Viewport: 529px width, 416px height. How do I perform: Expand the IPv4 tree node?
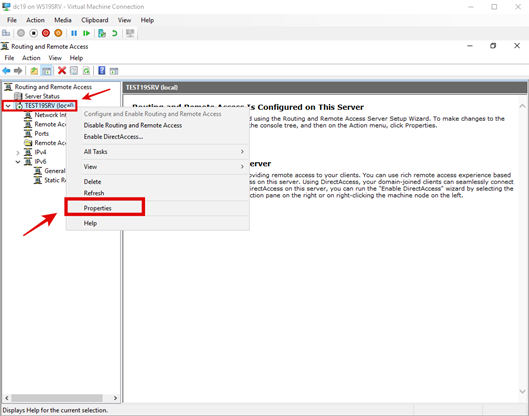[x=18, y=152]
